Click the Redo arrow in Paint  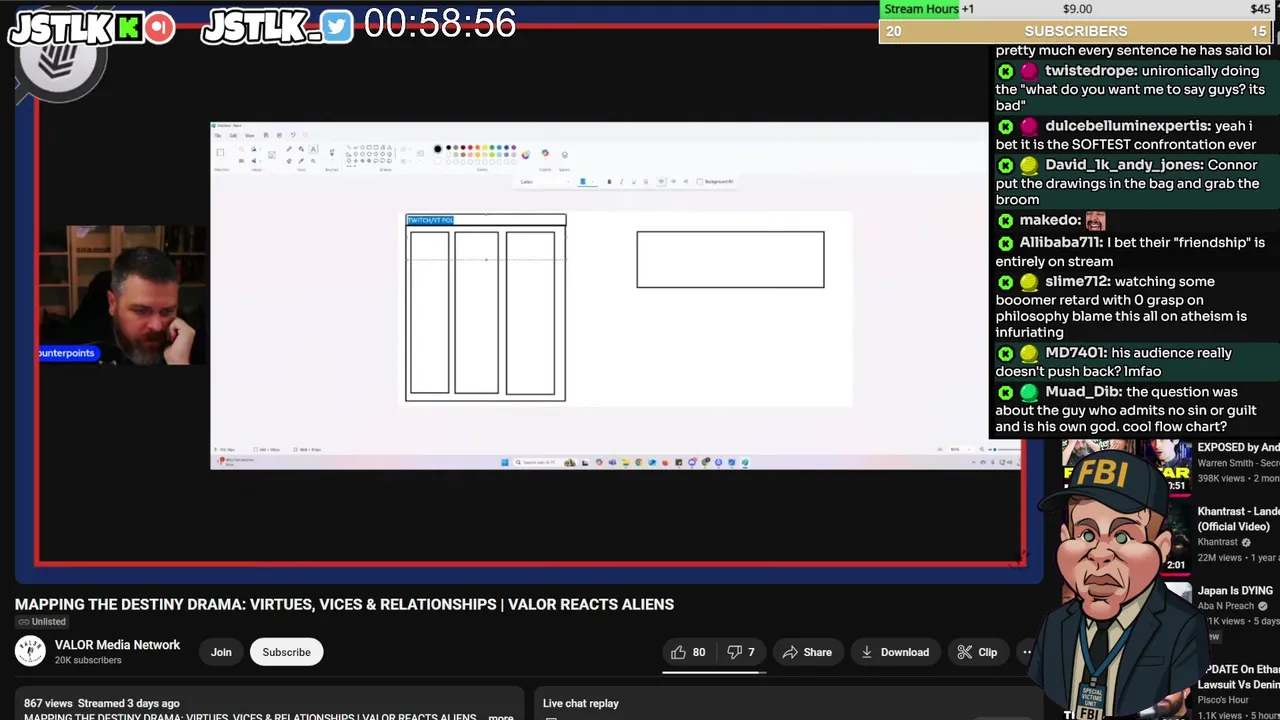[x=305, y=135]
